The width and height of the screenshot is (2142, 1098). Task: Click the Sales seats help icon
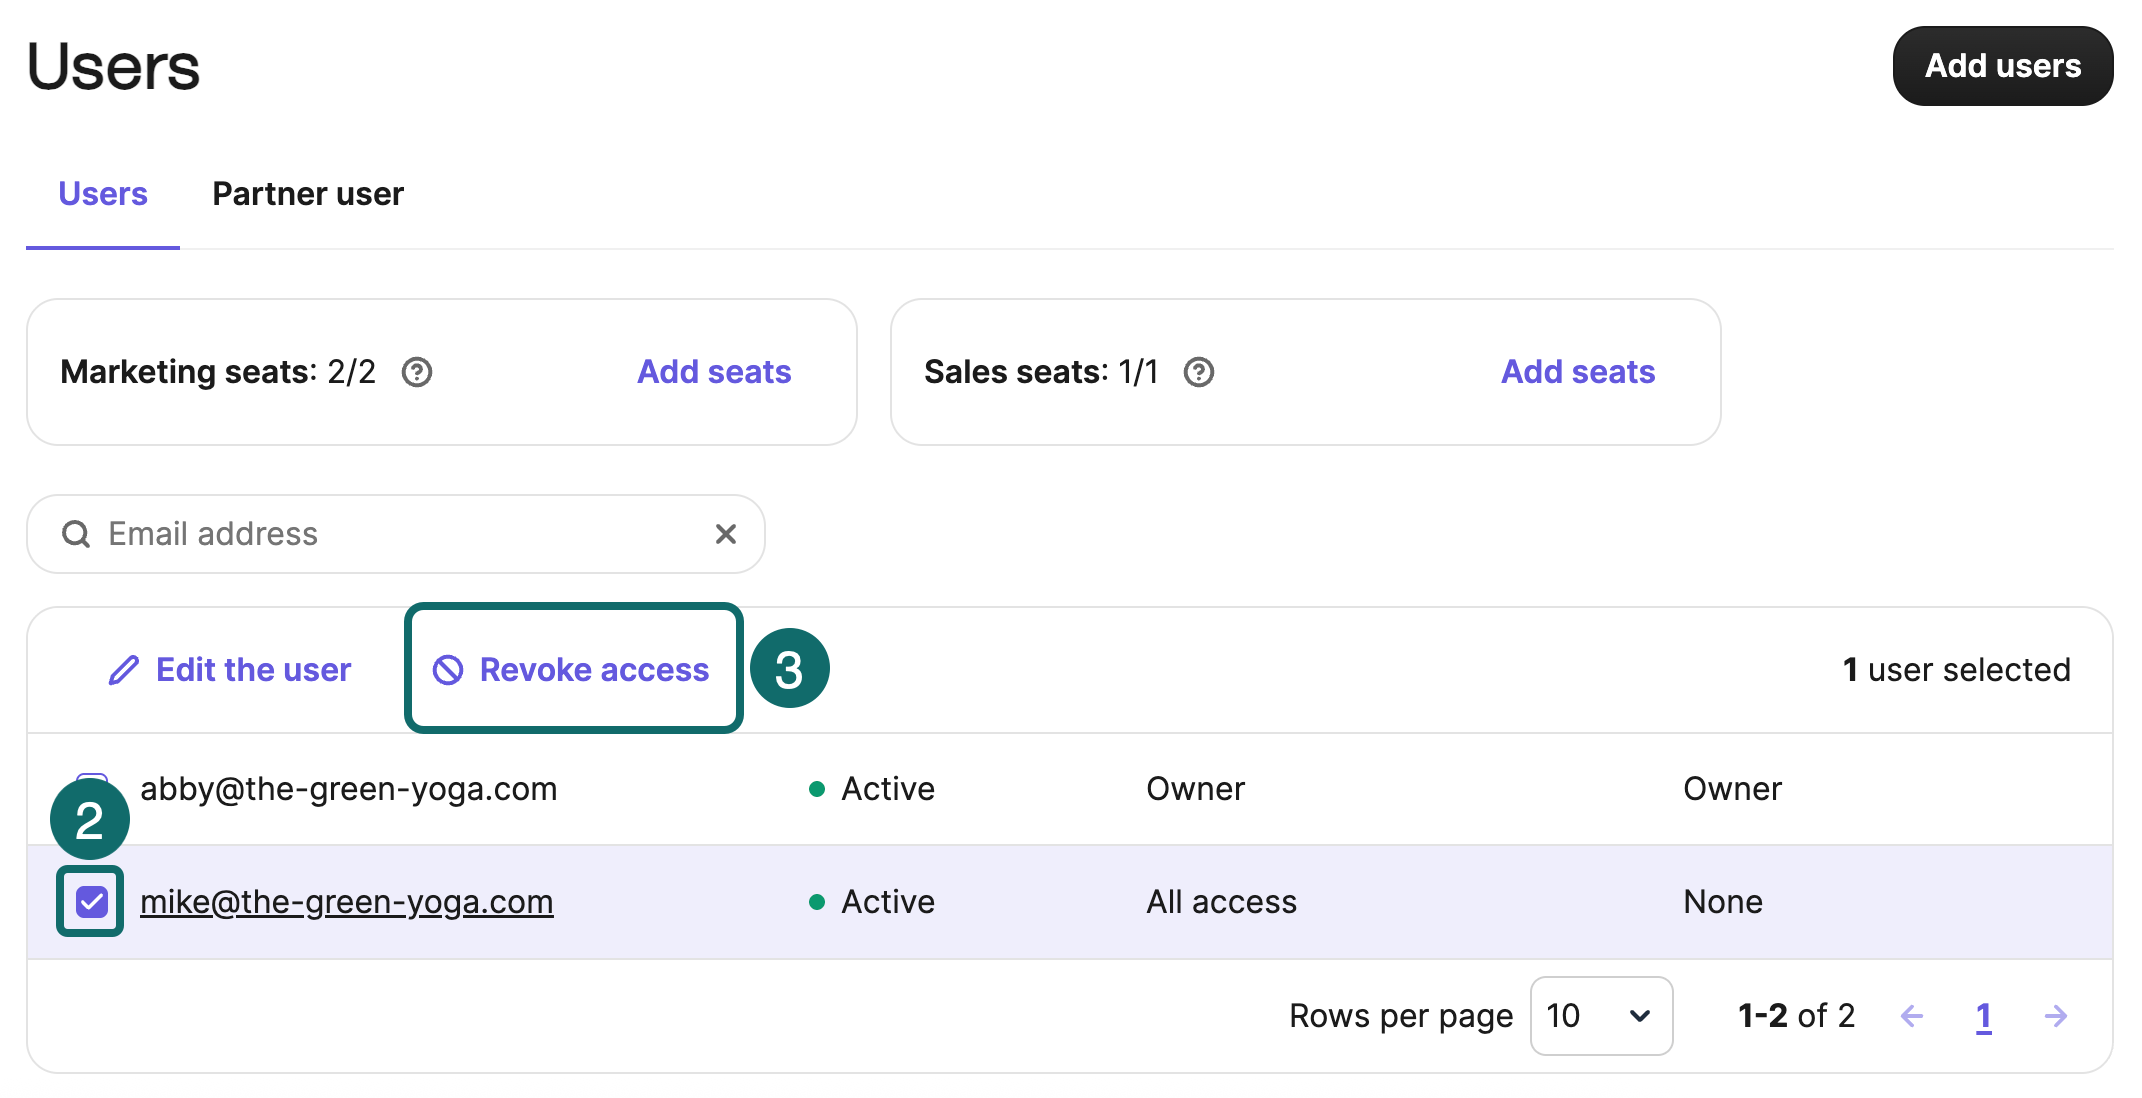pos(1198,372)
